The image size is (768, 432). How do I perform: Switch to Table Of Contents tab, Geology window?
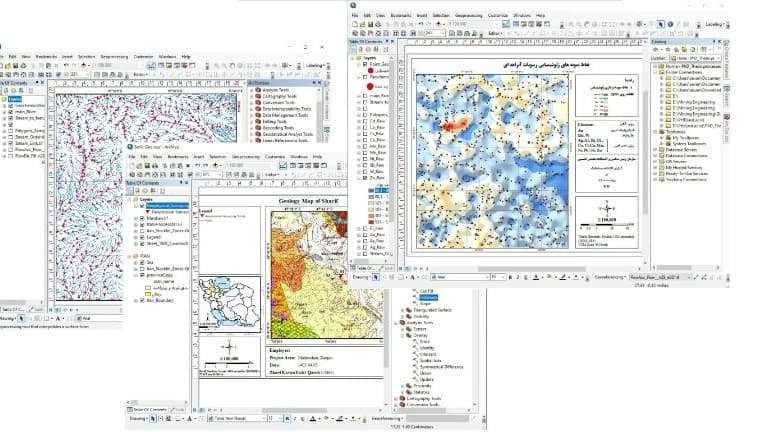pyautogui.click(x=147, y=409)
